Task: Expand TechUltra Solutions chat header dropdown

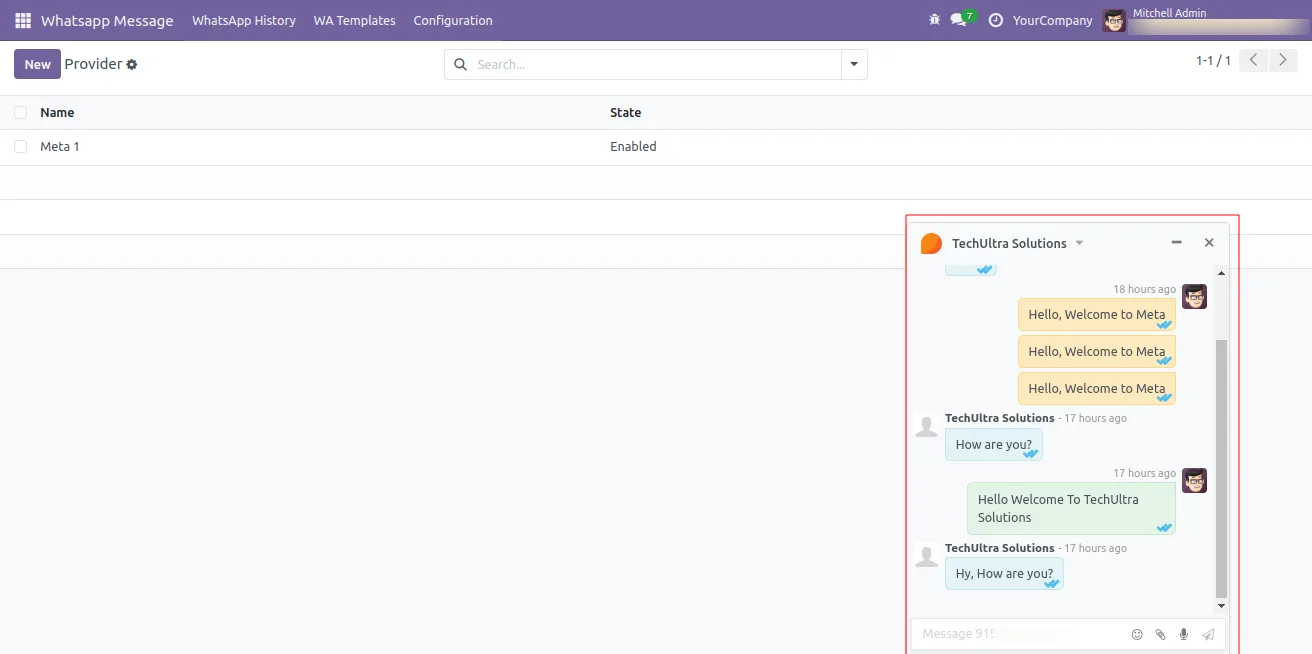Action: (x=1079, y=244)
